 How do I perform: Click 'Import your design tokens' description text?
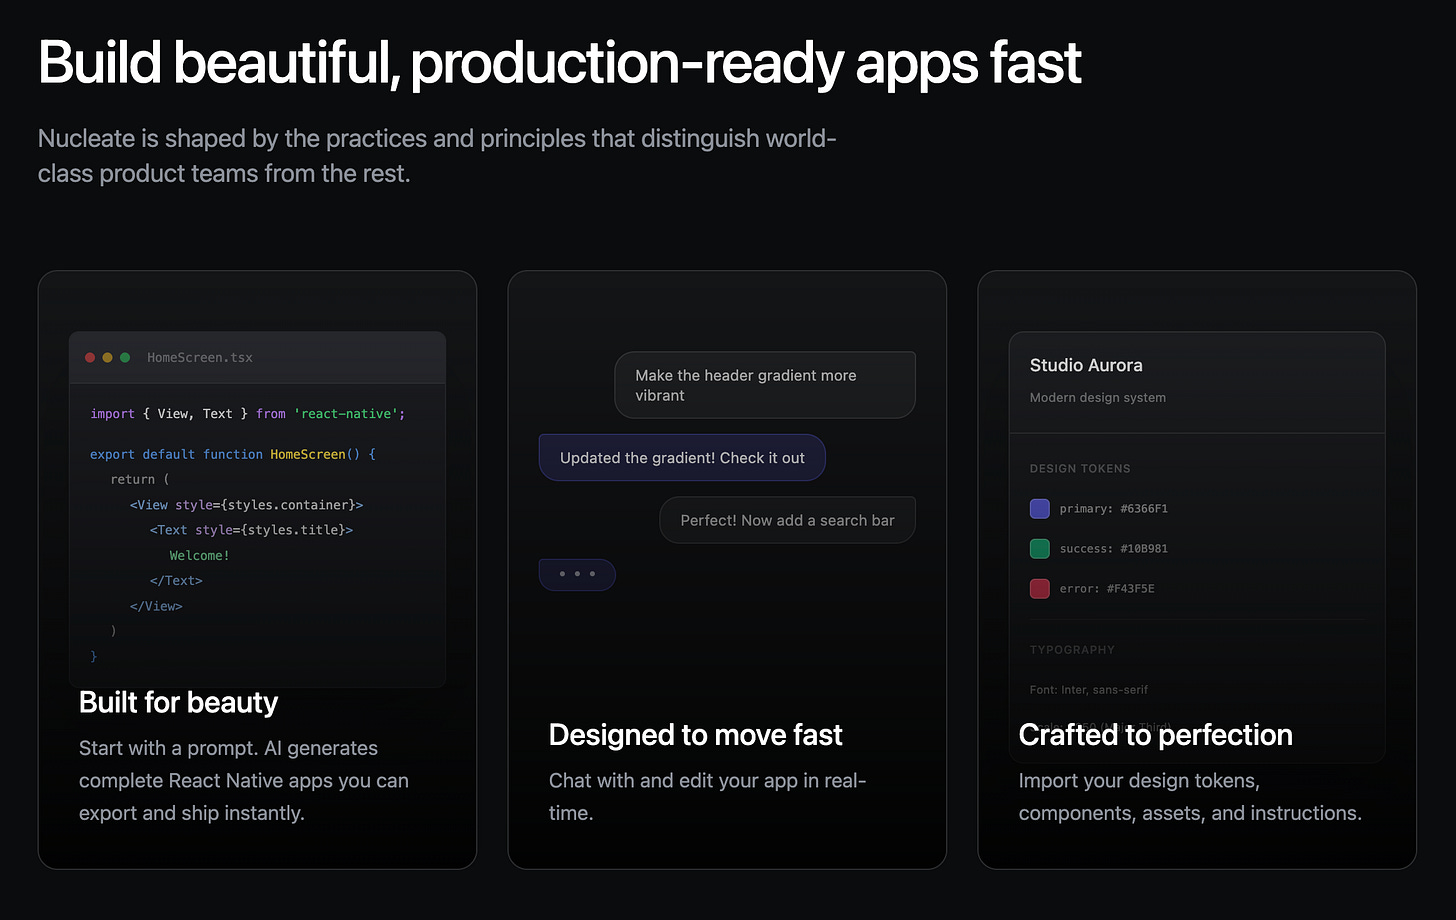pos(1190,796)
